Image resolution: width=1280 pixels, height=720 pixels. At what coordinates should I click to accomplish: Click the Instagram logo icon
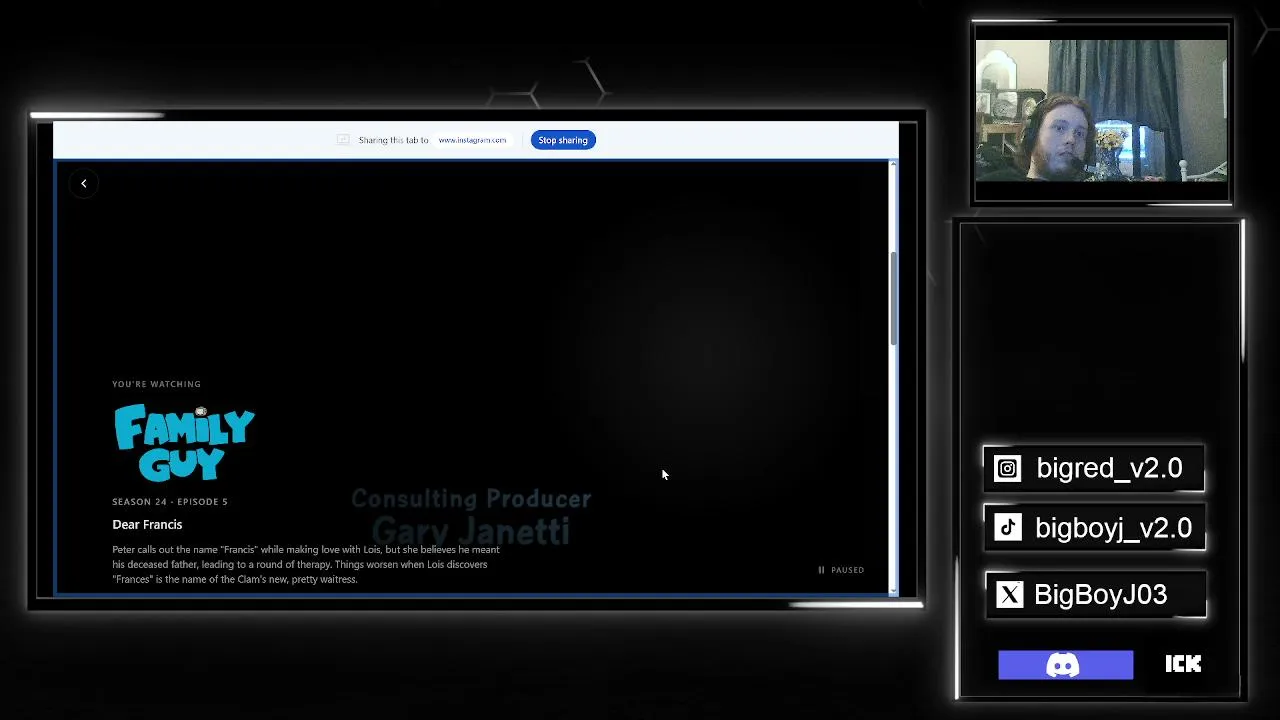[x=1008, y=469]
